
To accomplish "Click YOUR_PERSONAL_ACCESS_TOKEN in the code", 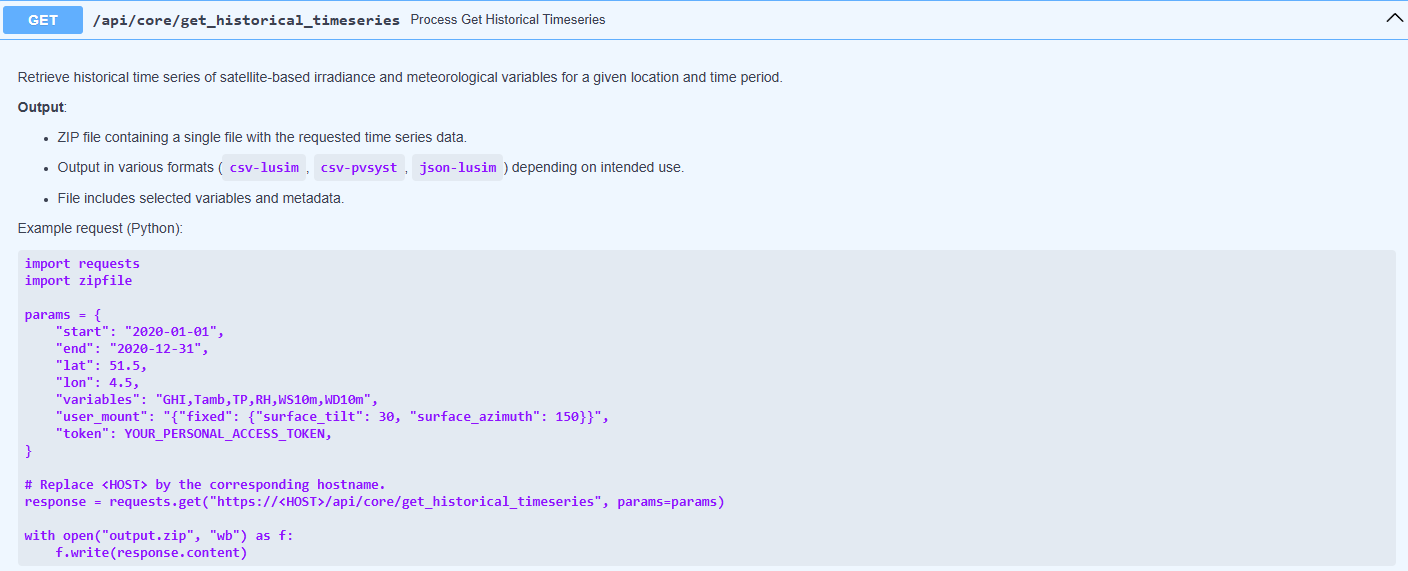I will click(x=227, y=434).
